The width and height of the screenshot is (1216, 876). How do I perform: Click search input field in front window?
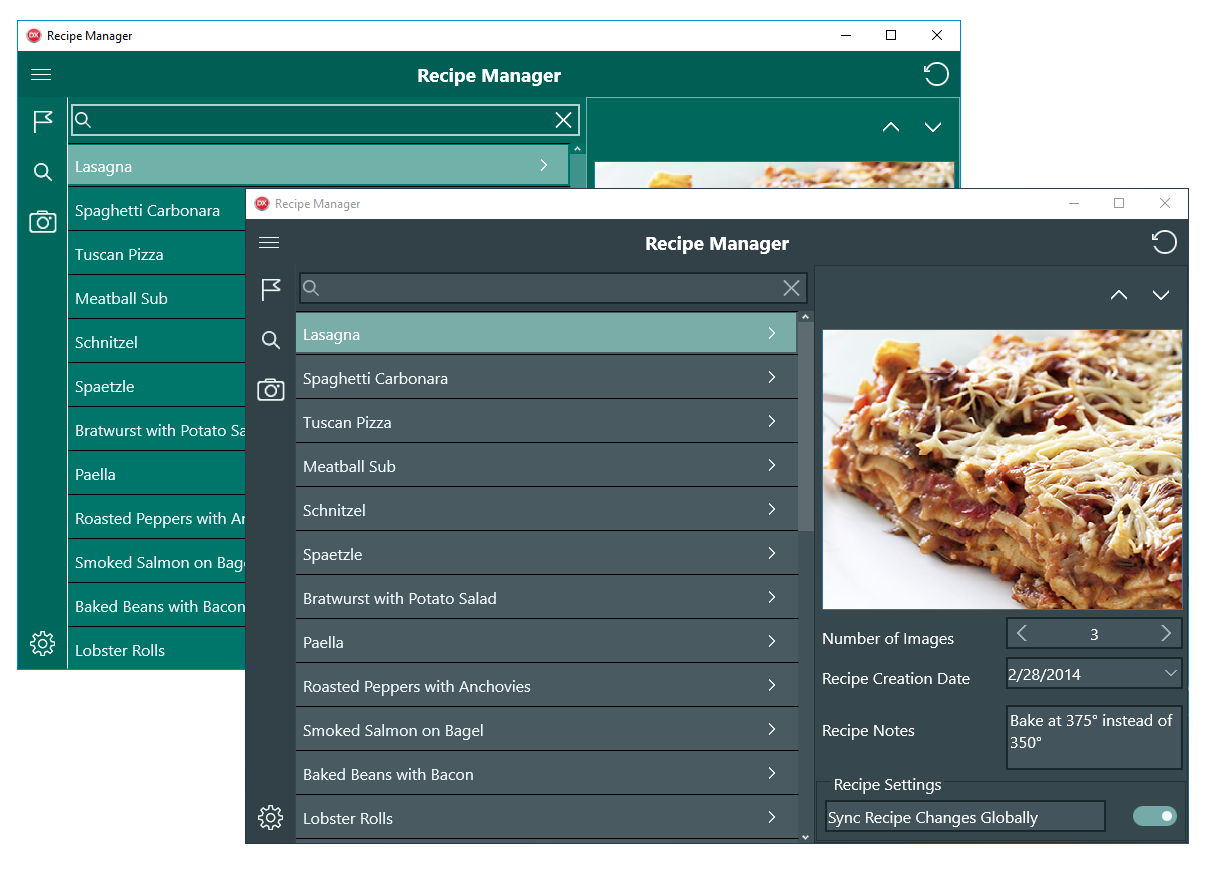point(553,288)
